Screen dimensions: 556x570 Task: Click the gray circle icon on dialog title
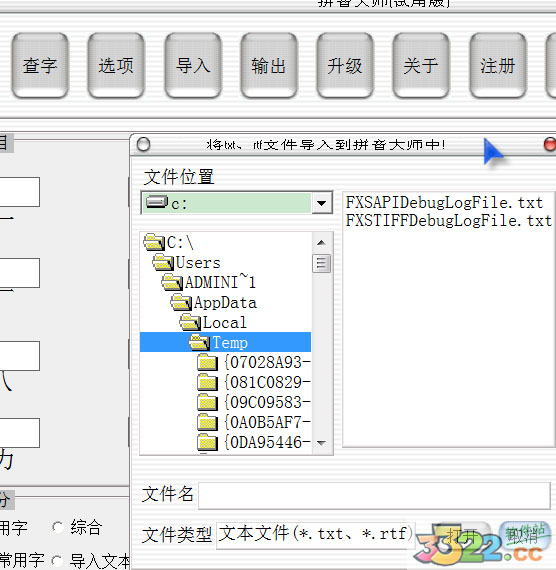point(143,145)
